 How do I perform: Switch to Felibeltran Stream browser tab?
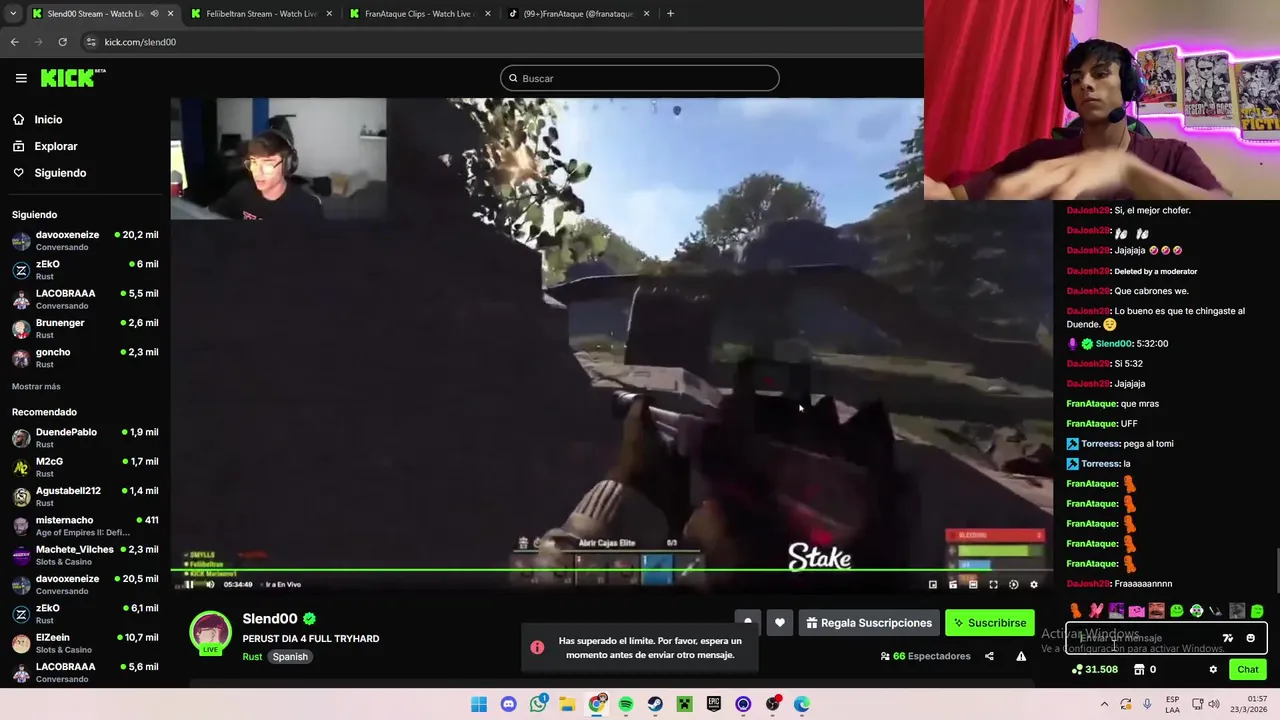260,14
